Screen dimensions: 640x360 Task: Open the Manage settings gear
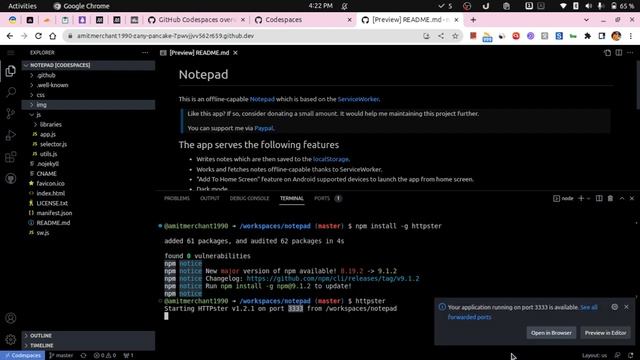(x=11, y=339)
